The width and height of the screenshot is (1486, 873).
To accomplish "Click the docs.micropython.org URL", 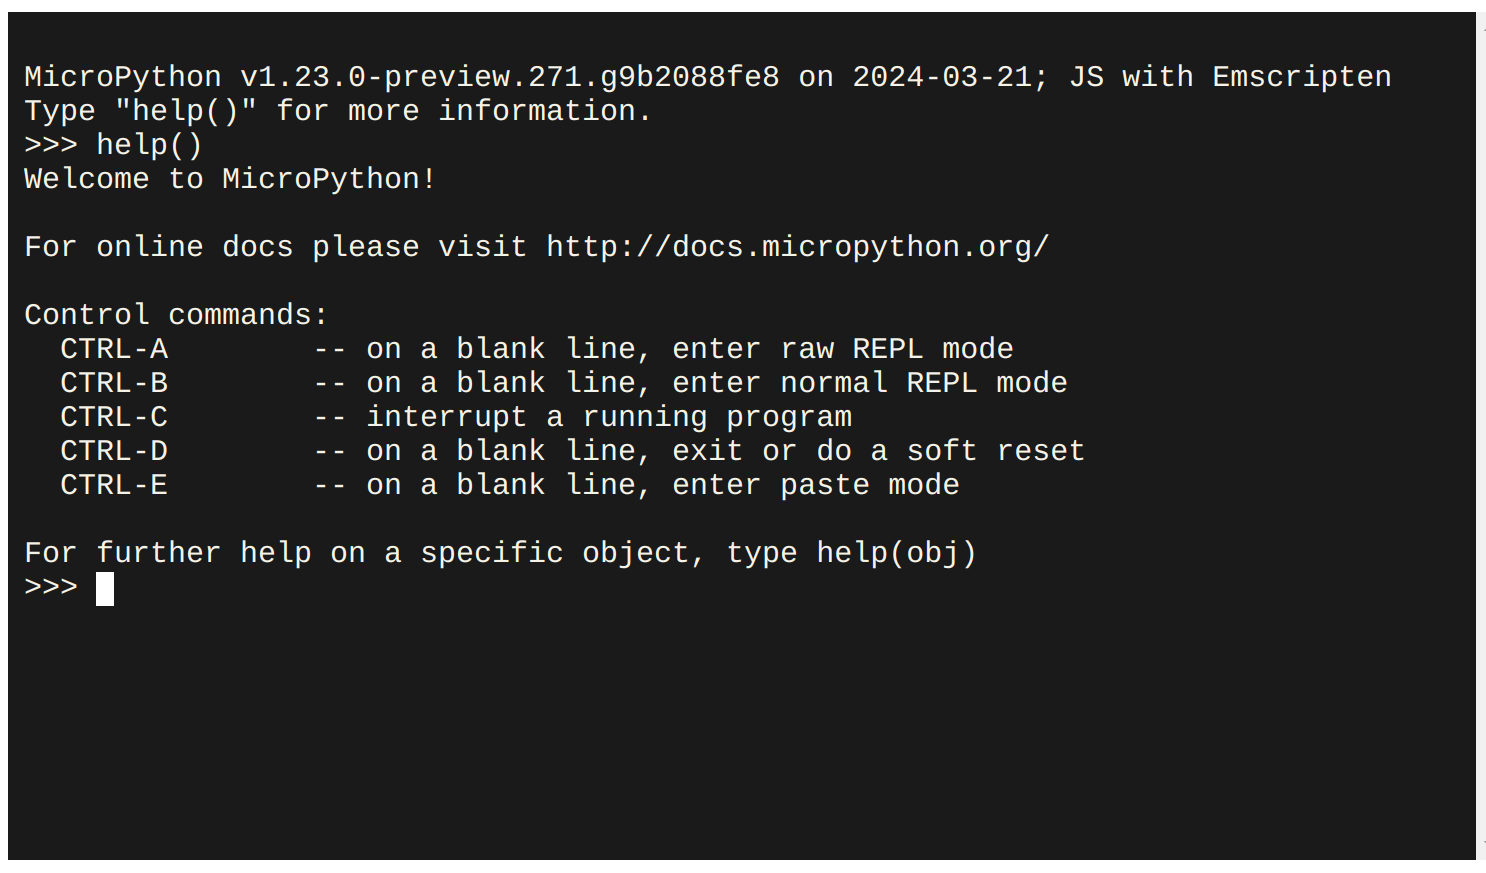I will tap(797, 247).
